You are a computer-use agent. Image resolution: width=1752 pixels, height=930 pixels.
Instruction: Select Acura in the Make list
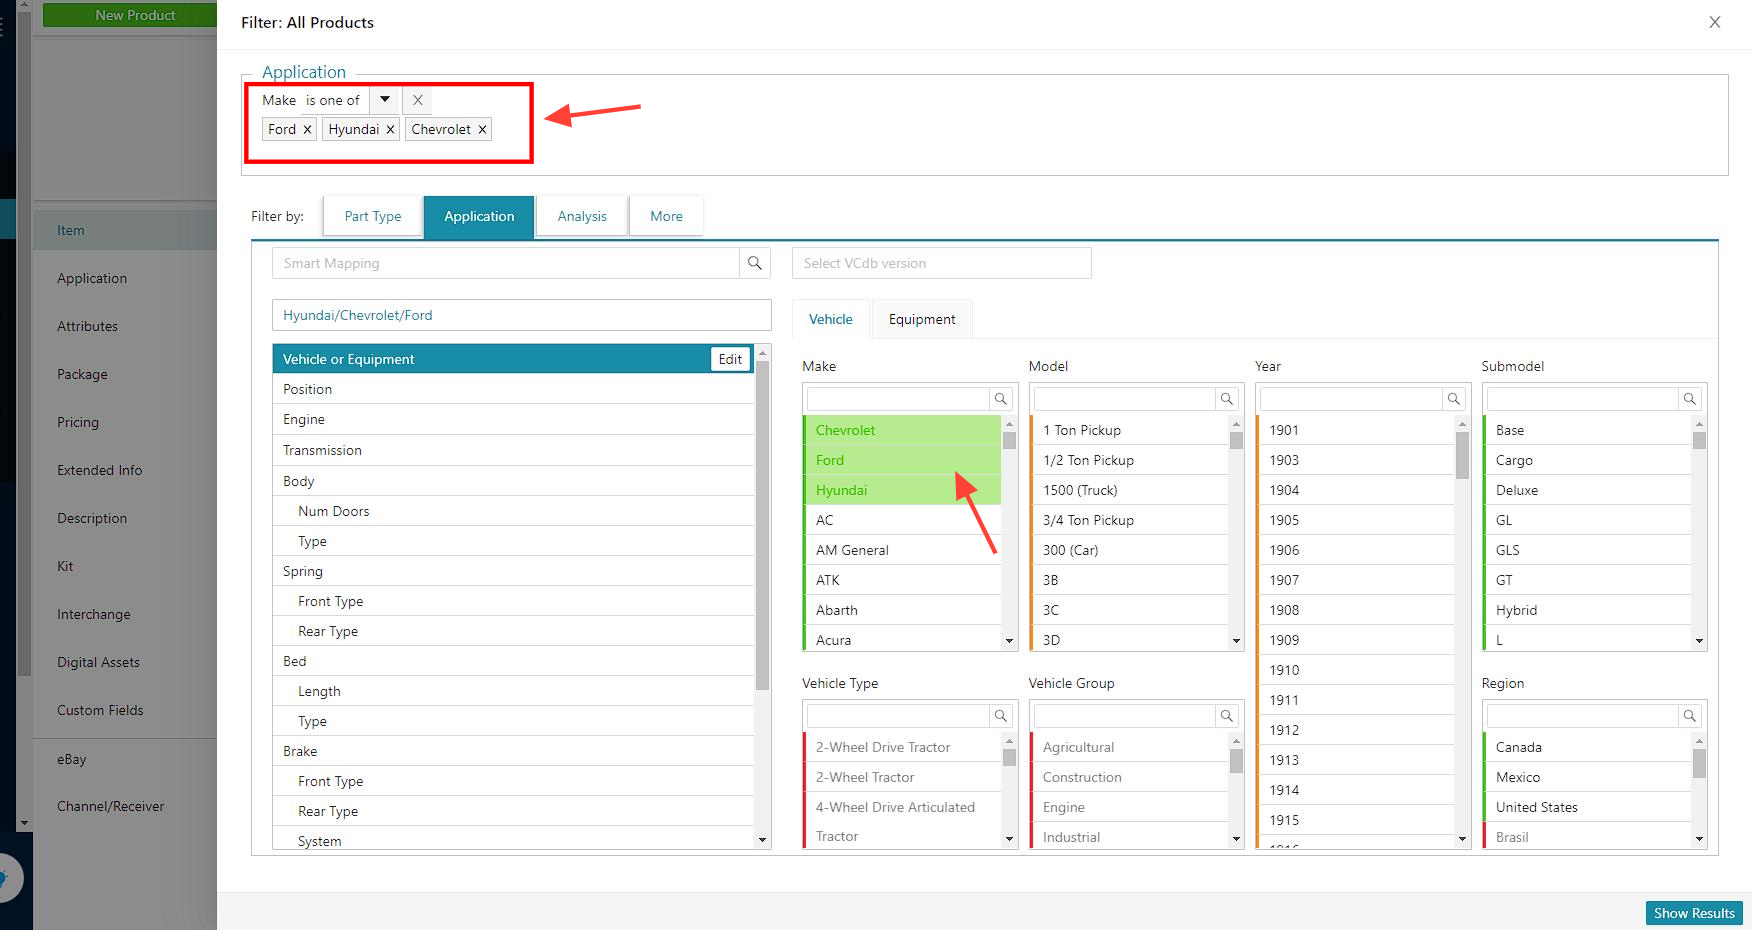901,640
